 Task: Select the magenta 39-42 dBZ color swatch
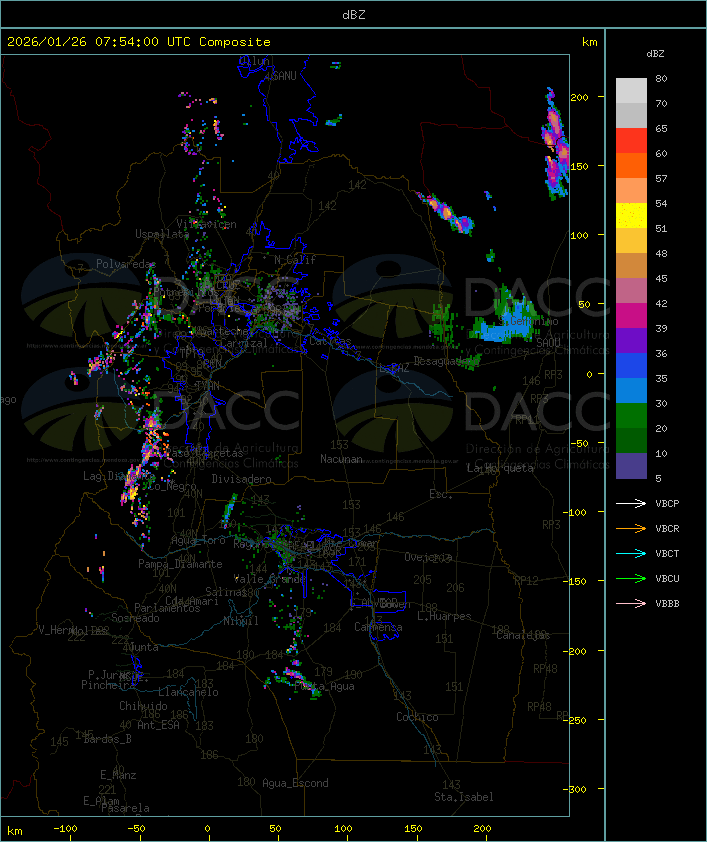pyautogui.click(x=631, y=316)
